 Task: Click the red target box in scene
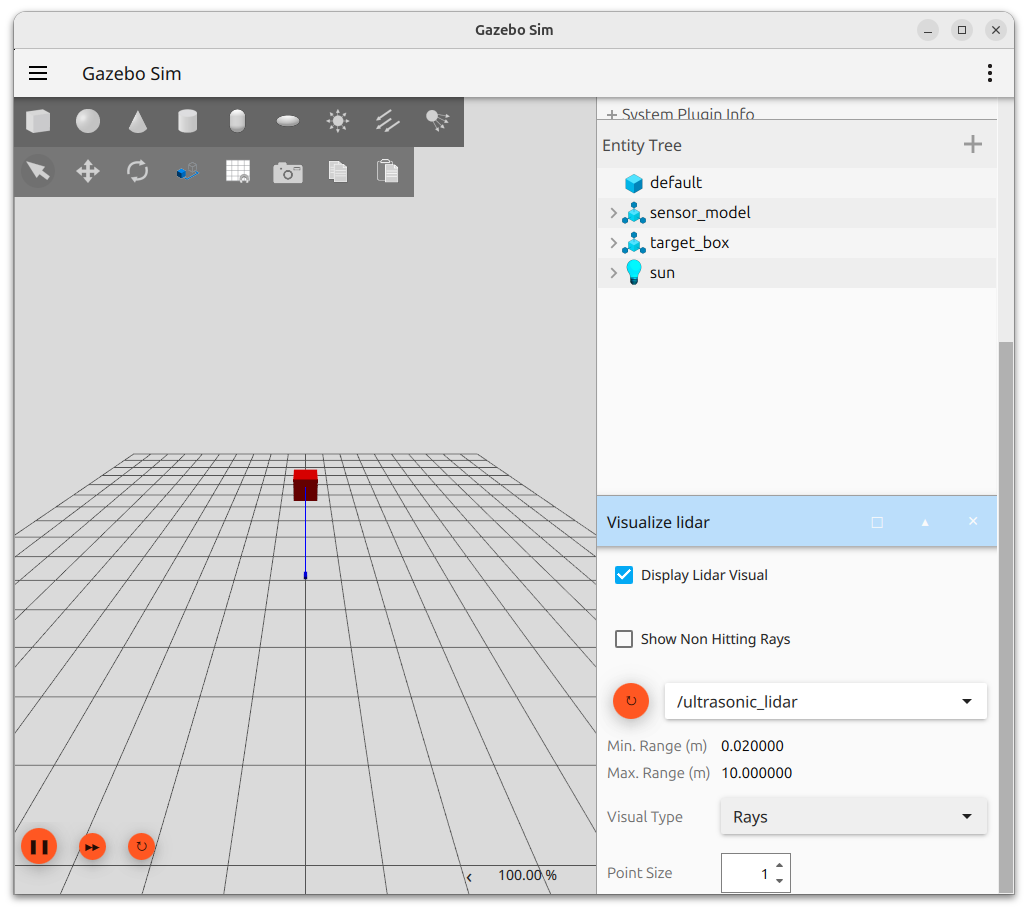point(306,485)
